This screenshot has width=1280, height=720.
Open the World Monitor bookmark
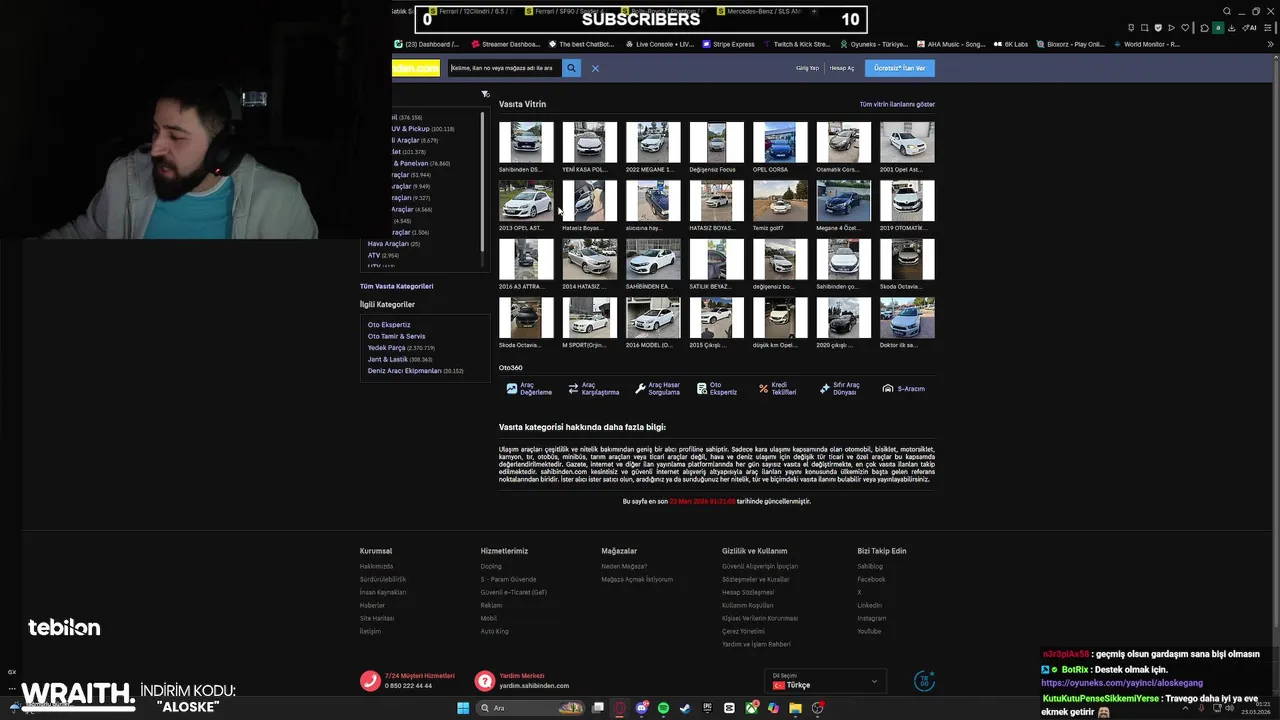[1146, 44]
